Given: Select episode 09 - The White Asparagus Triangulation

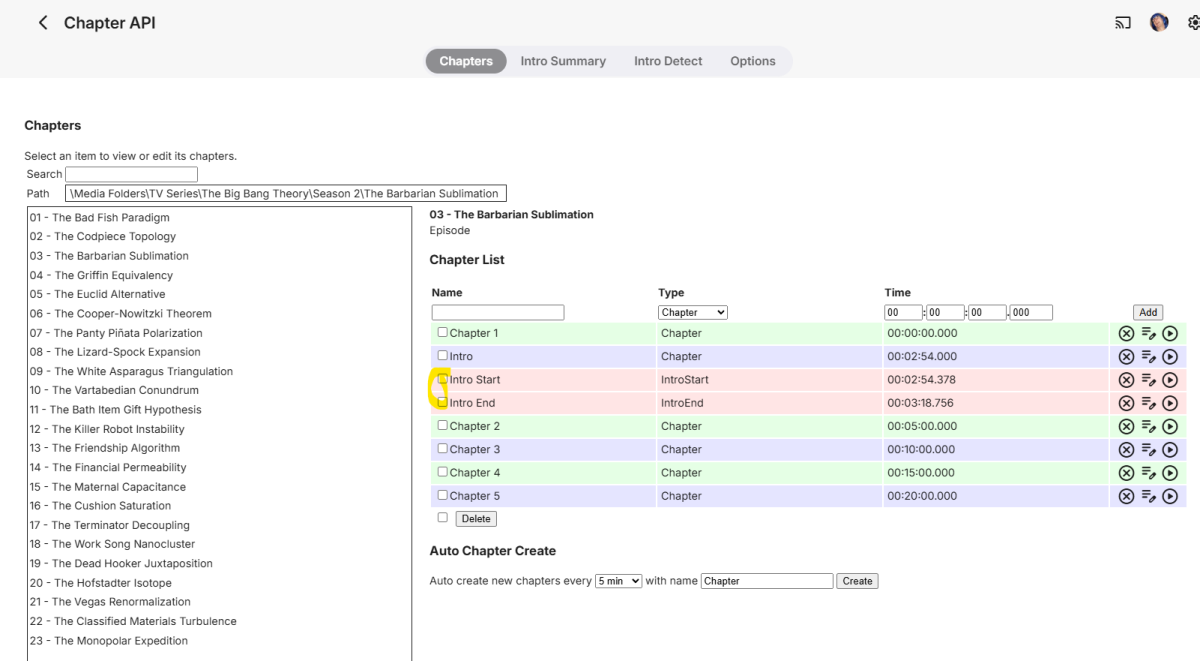Looking at the screenshot, I should (131, 371).
